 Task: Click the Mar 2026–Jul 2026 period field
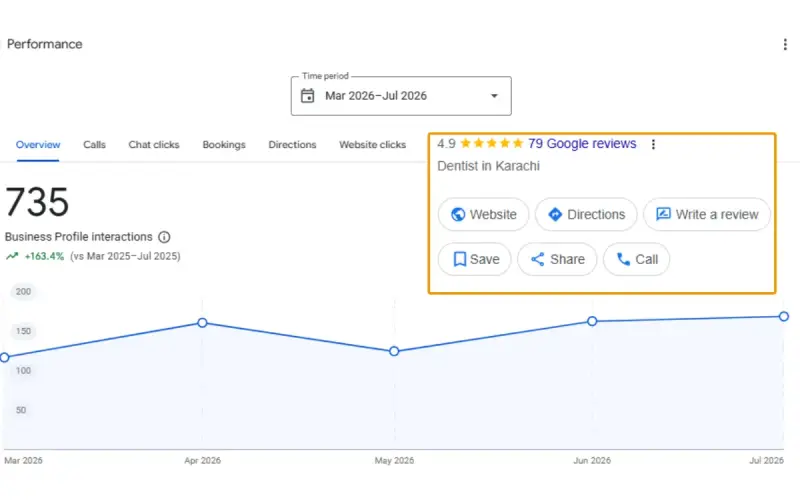point(401,96)
